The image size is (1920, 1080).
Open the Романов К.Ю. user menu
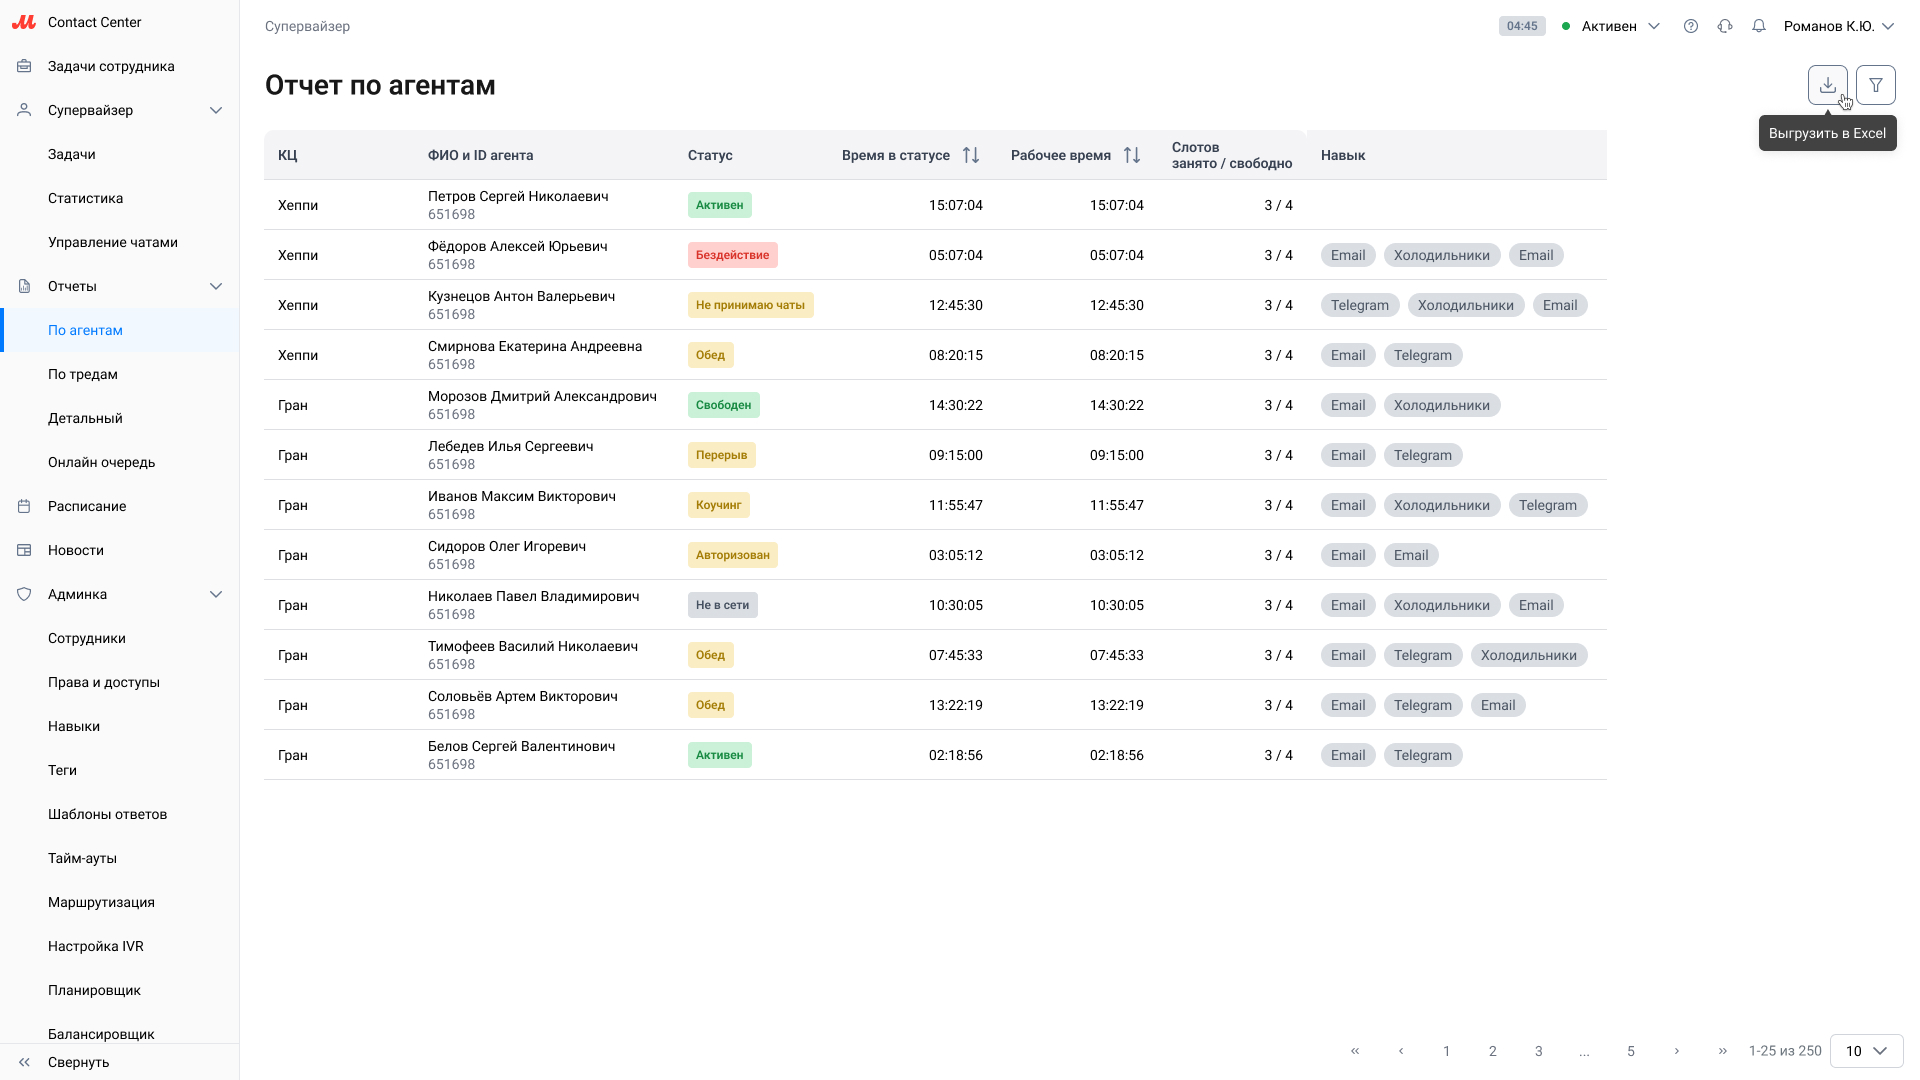pos(1838,26)
